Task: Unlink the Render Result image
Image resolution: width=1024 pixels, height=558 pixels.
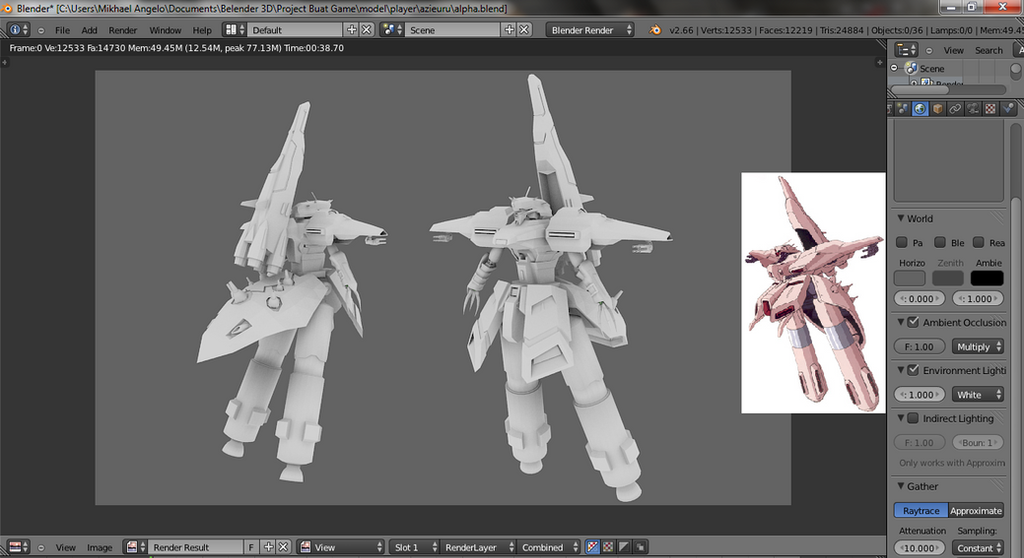Action: [283, 547]
